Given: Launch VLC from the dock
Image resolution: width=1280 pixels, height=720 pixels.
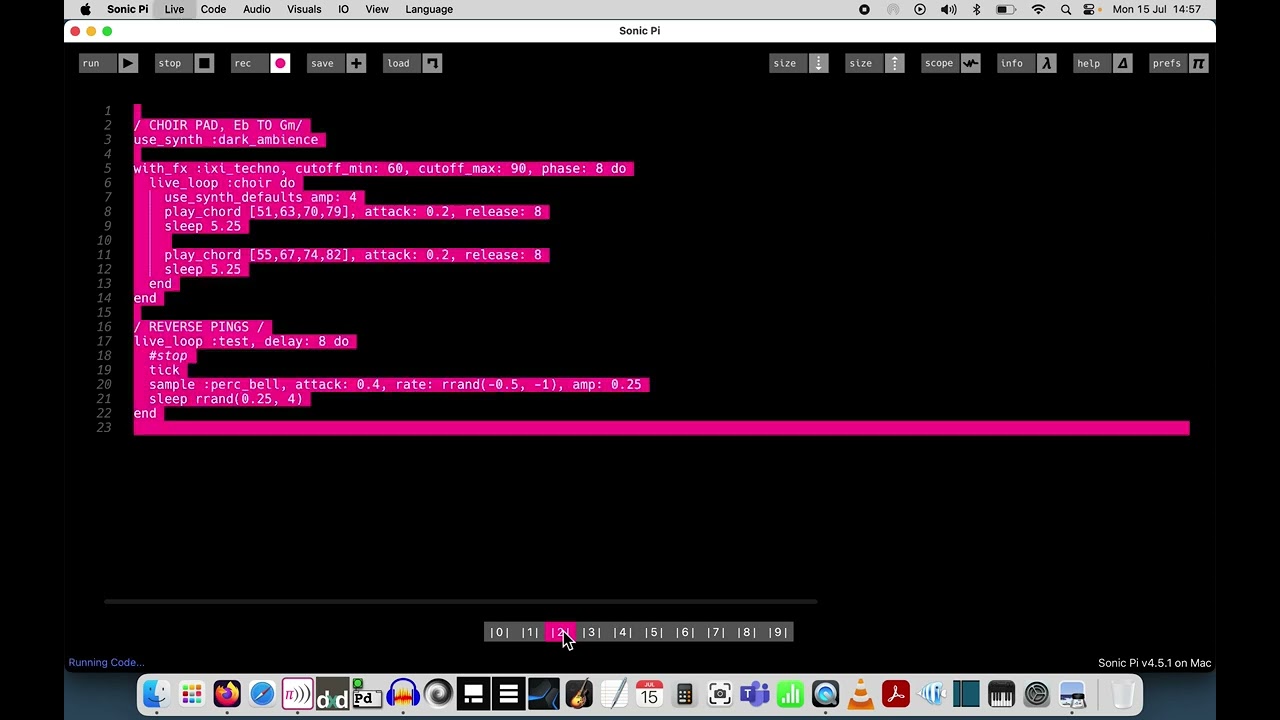Looking at the screenshot, I should [860, 693].
